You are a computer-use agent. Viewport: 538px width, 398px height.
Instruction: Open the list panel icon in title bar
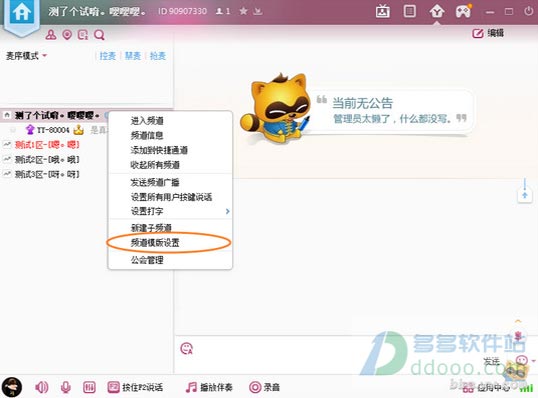pos(409,11)
